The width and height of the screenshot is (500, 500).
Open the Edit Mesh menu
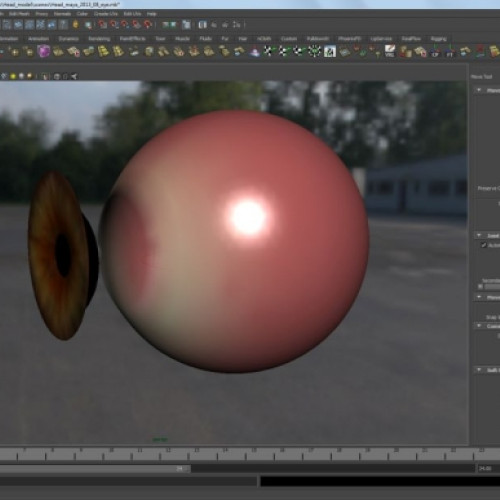19,14
